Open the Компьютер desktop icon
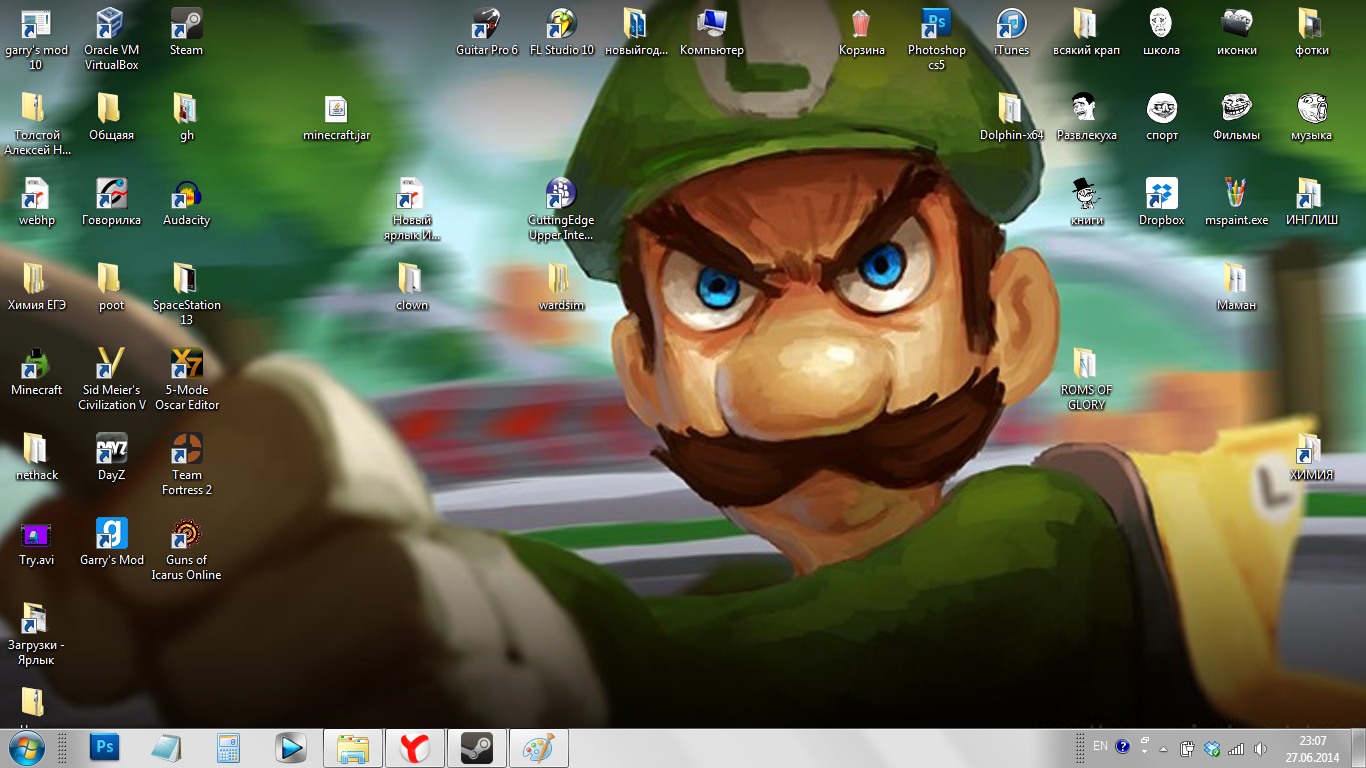Viewport: 1366px width, 768px height. pyautogui.click(x=712, y=32)
